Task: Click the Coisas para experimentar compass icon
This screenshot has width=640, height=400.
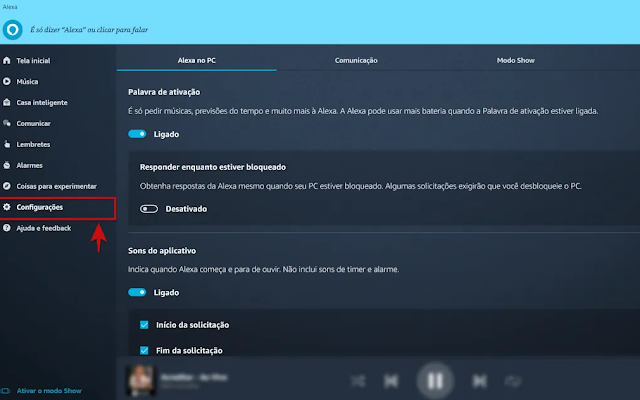Action: pyautogui.click(x=7, y=186)
